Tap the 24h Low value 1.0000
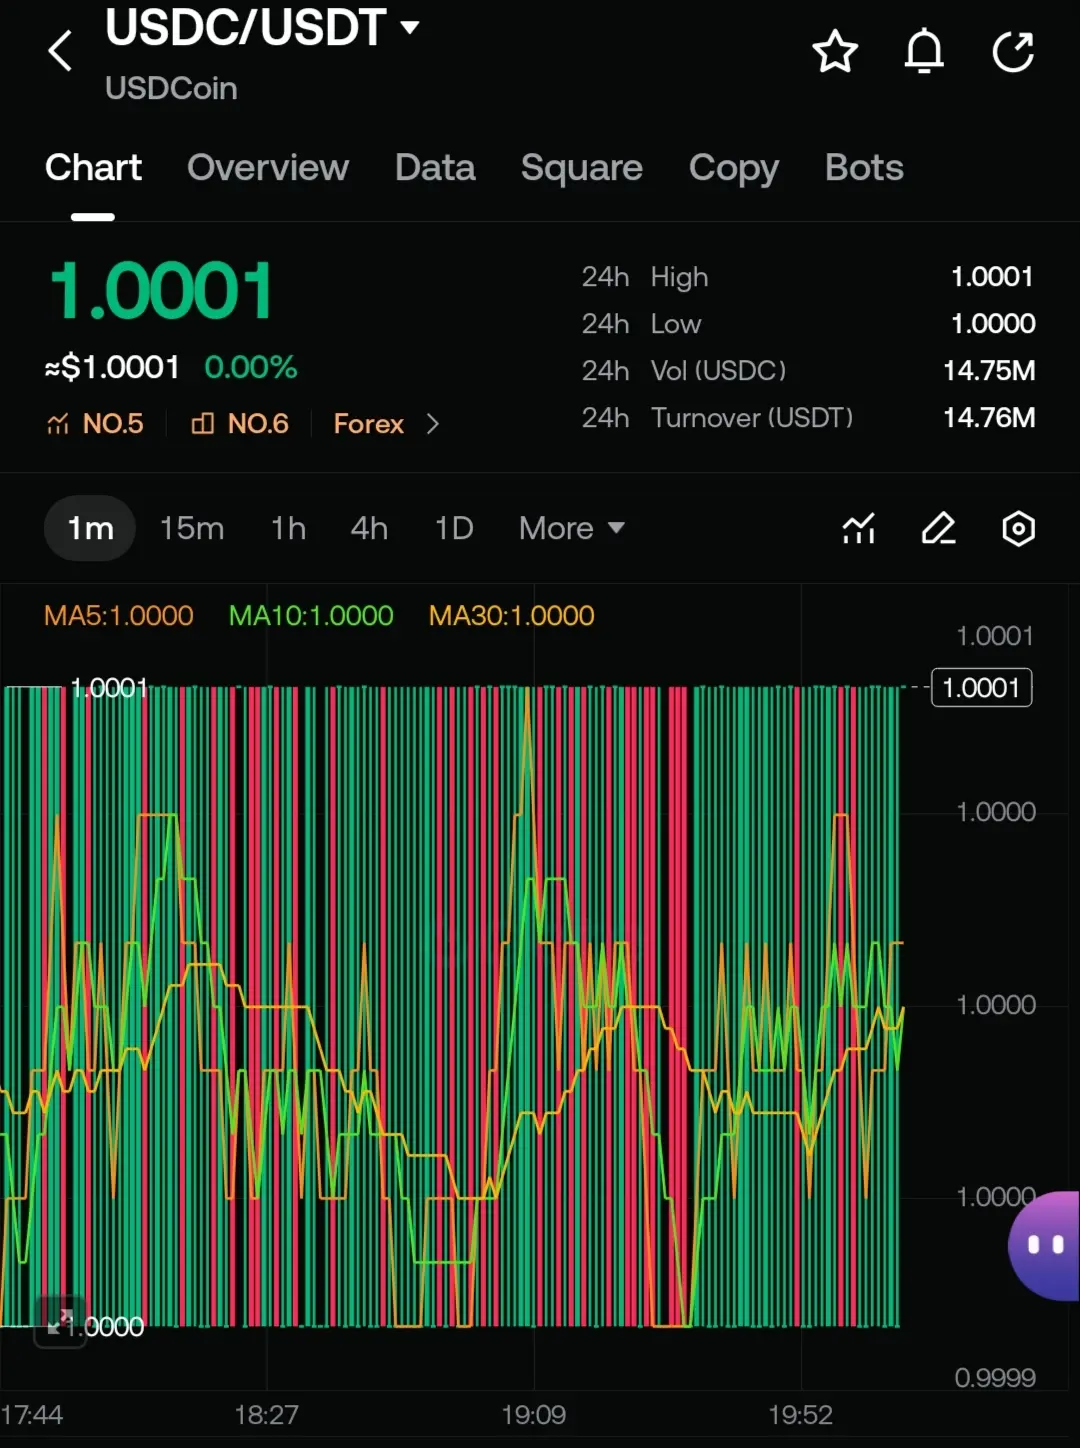 (x=993, y=324)
